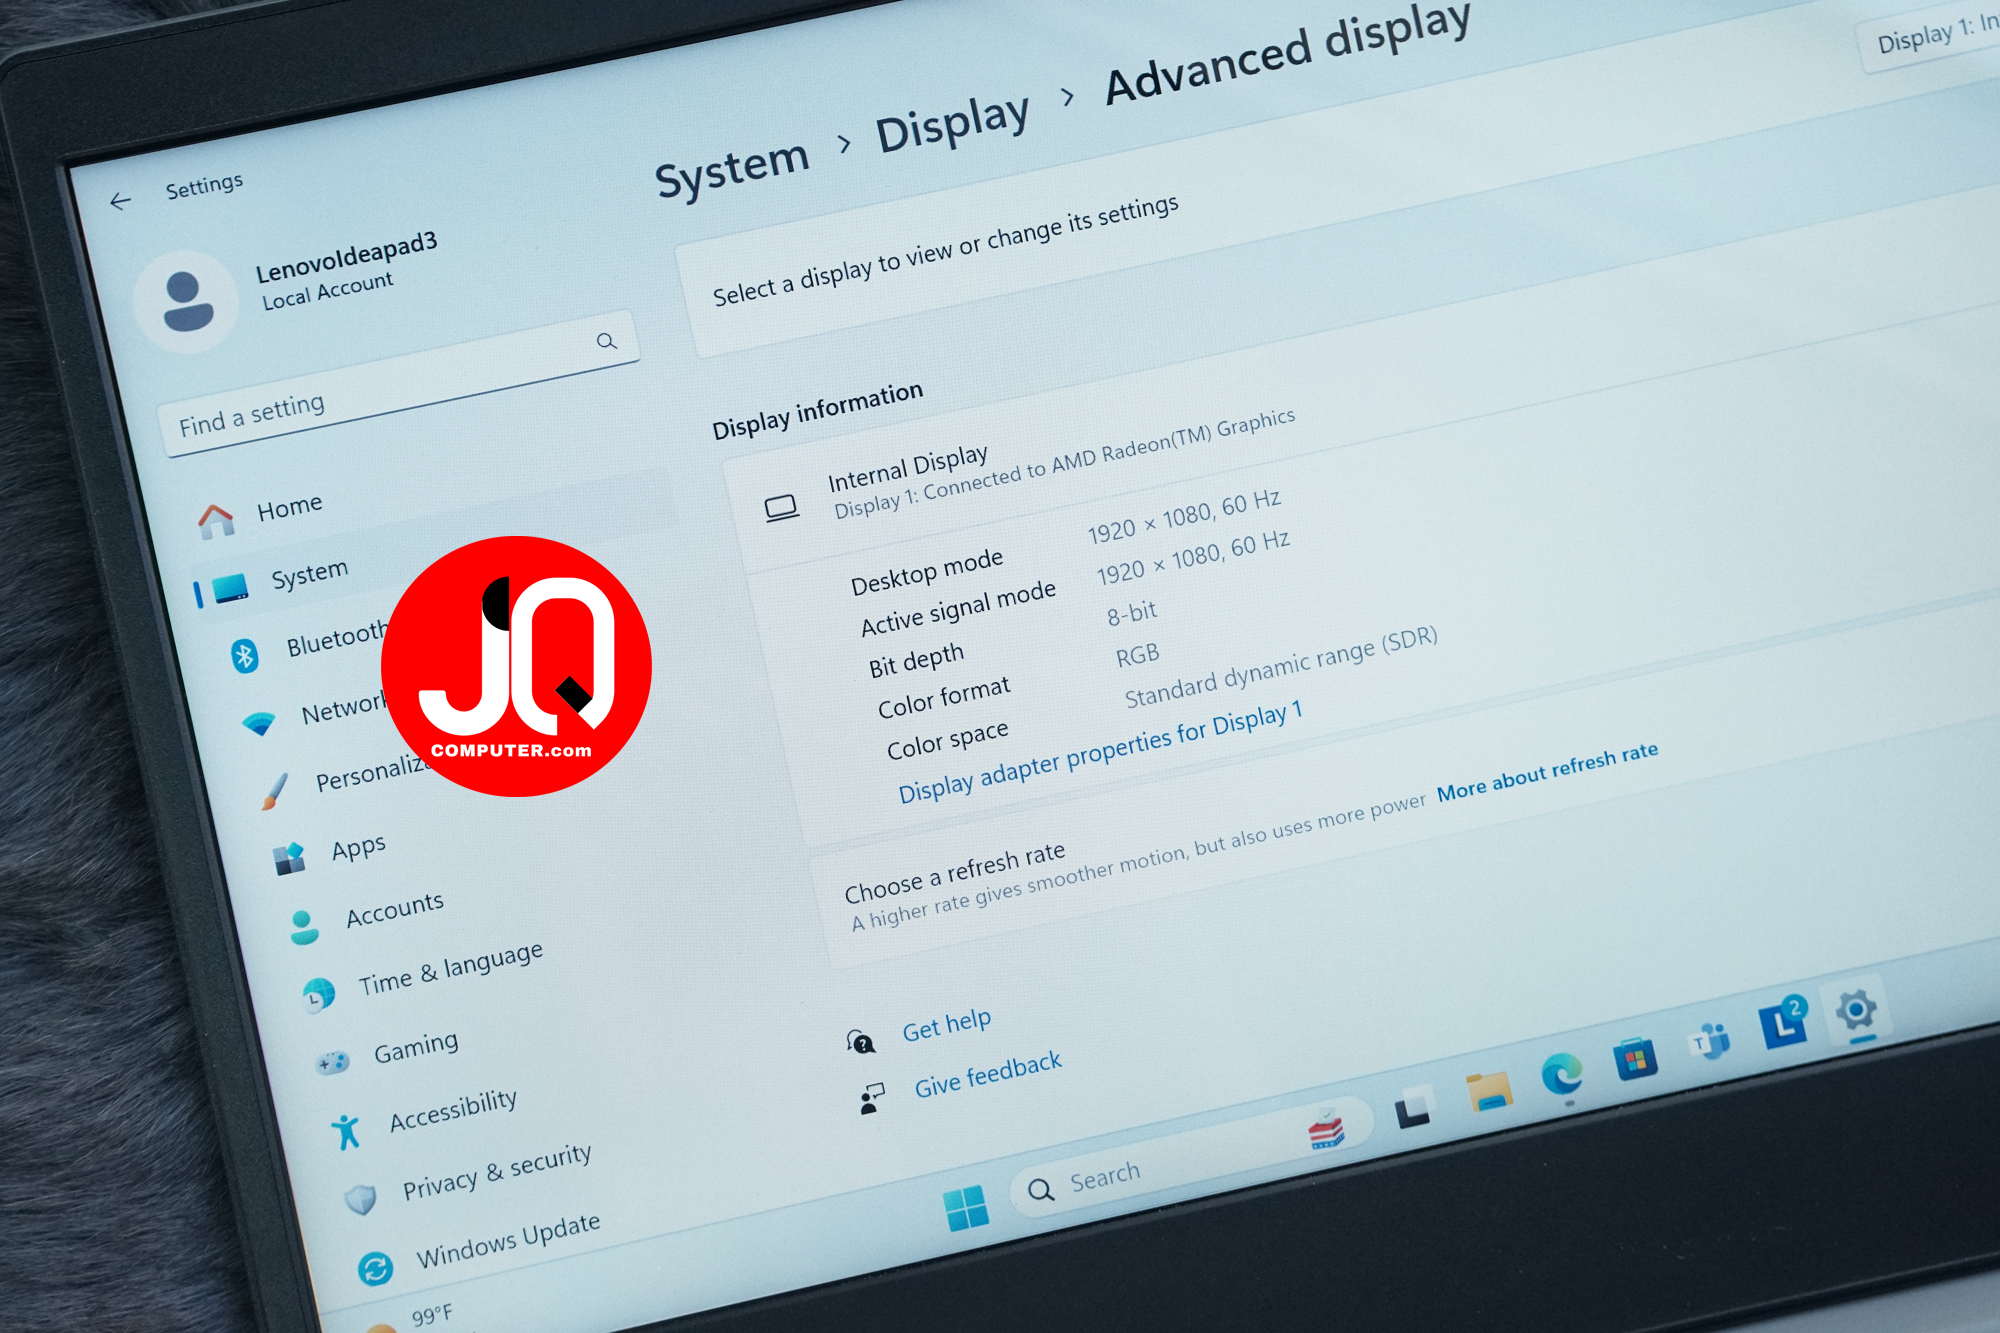This screenshot has width=2000, height=1333.
Task: Click Display in the breadcrumb
Action: 952,124
